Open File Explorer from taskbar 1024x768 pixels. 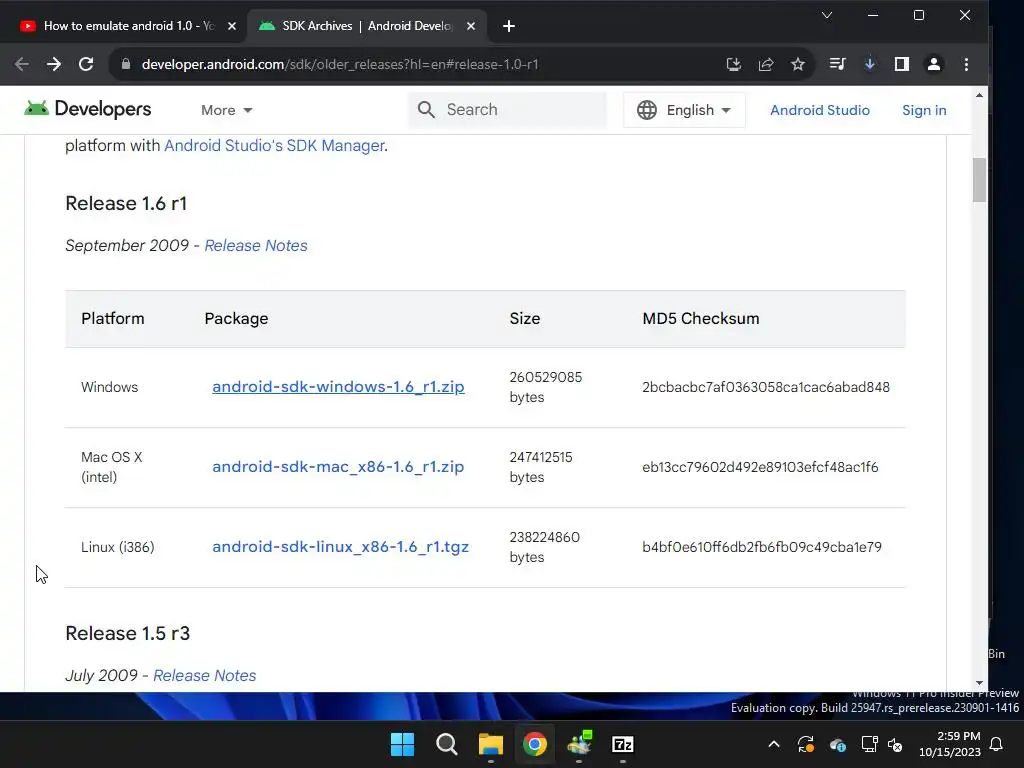point(490,744)
